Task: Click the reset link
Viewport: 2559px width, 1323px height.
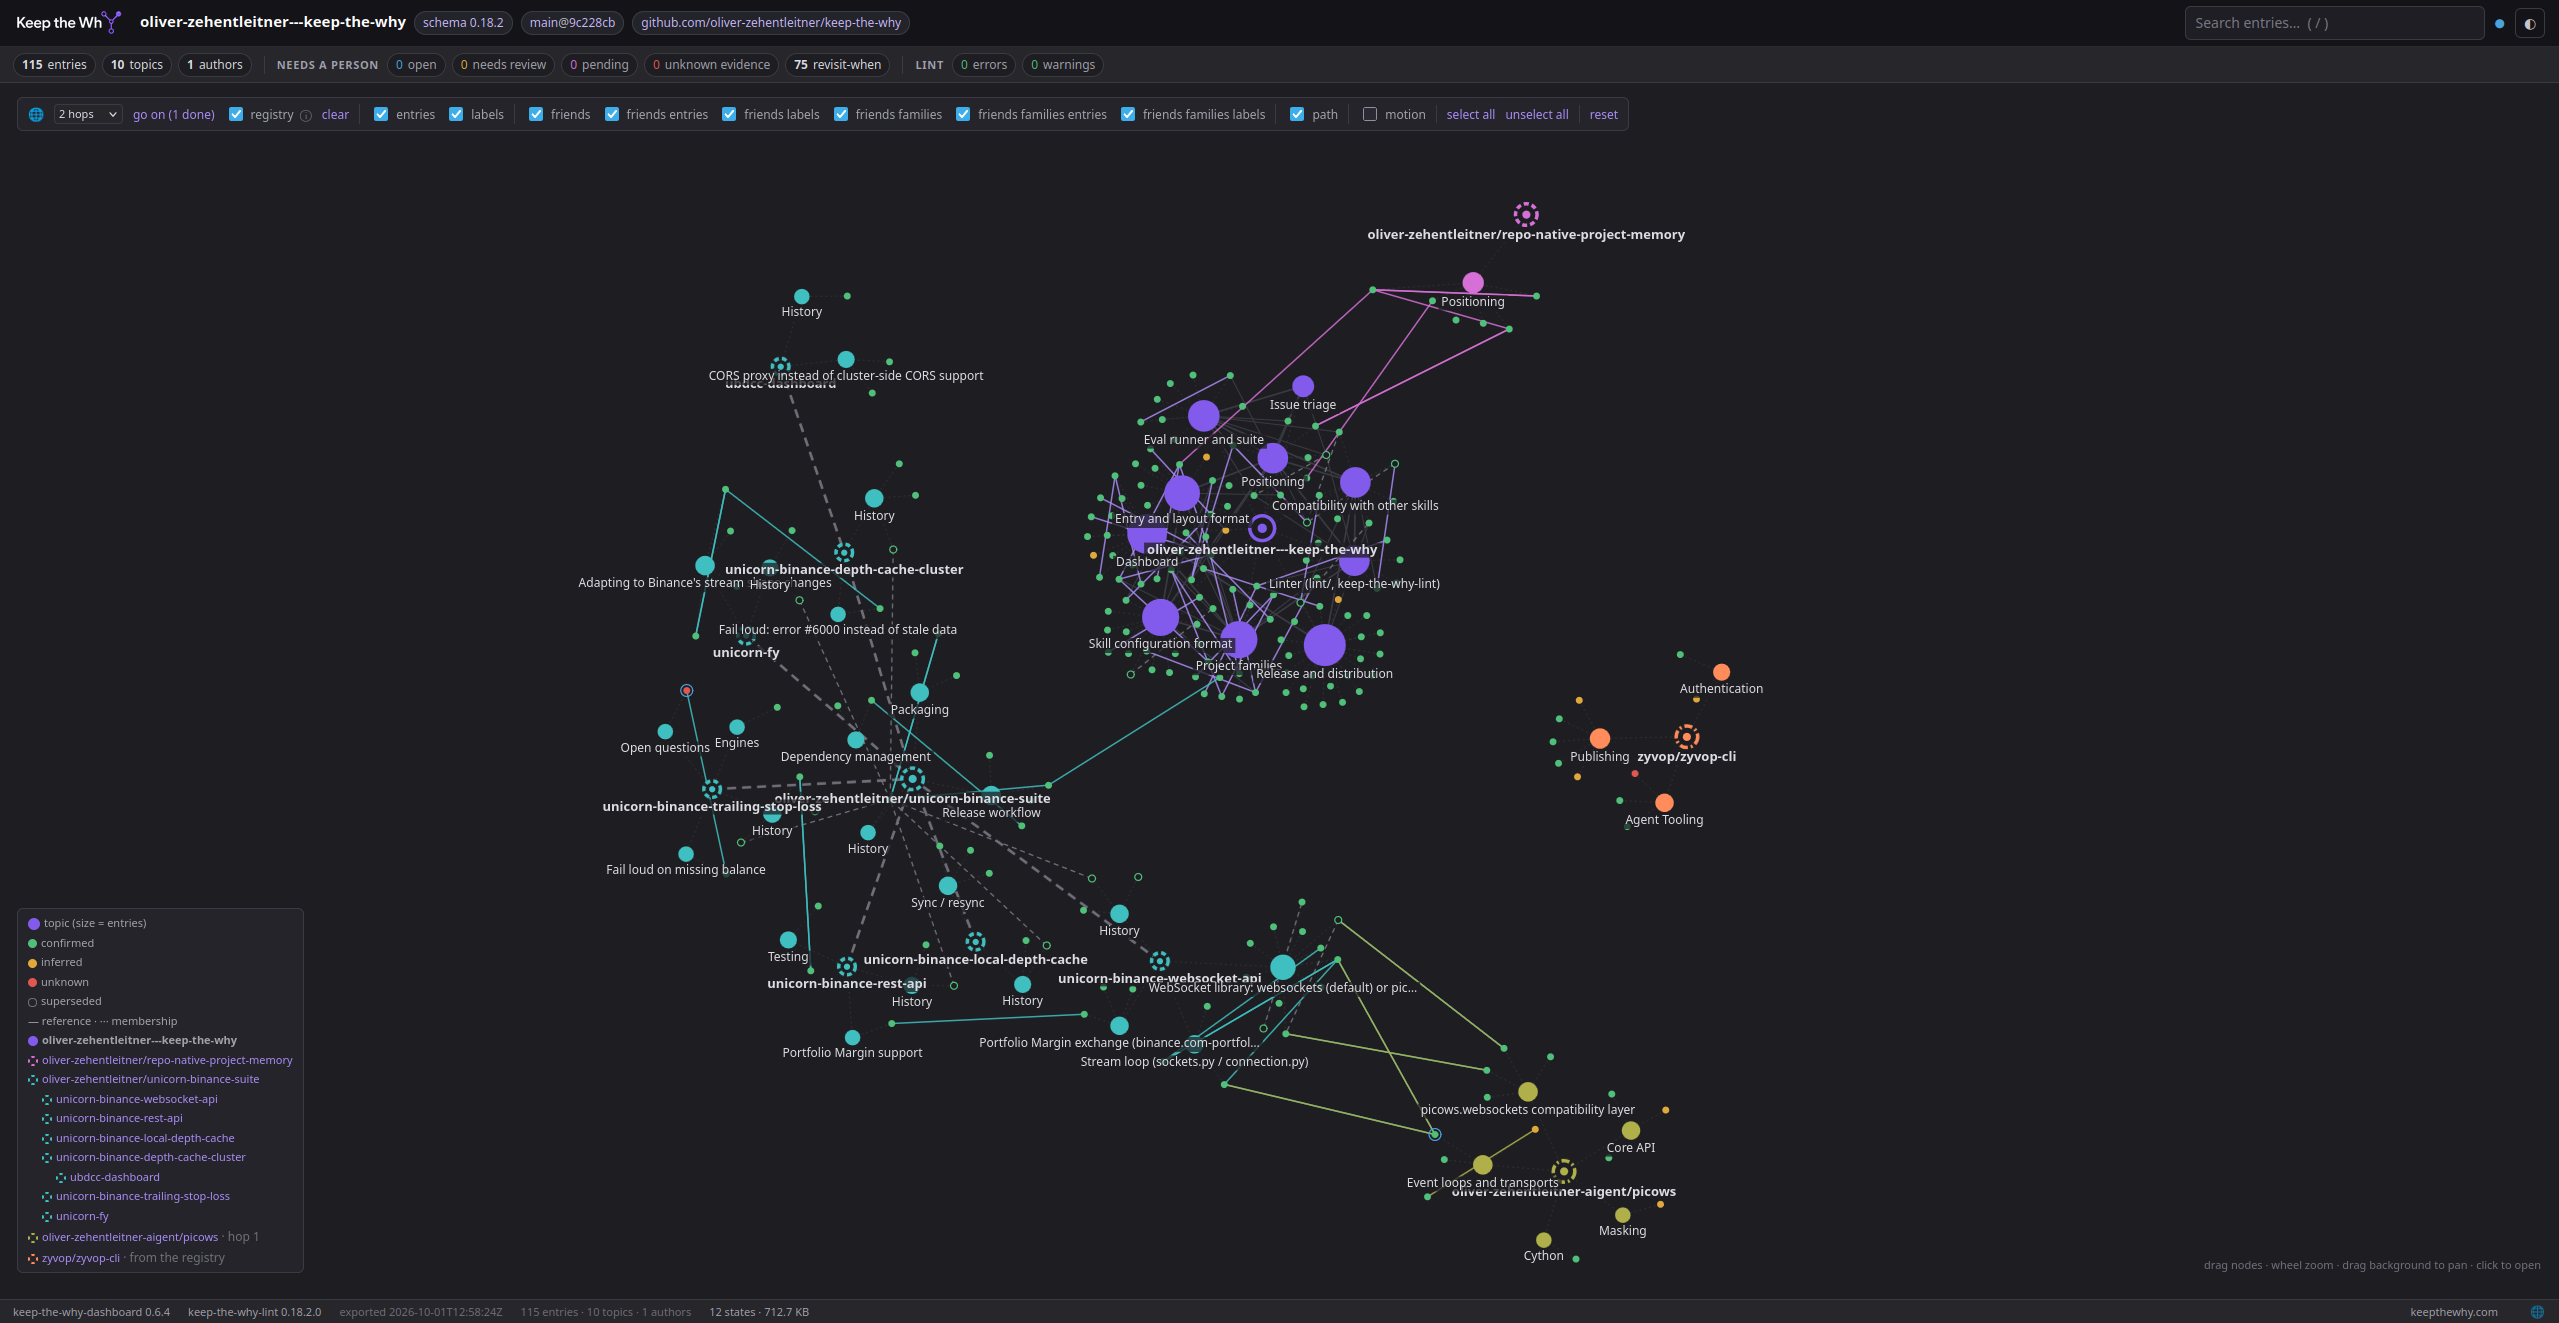Action: [1603, 115]
